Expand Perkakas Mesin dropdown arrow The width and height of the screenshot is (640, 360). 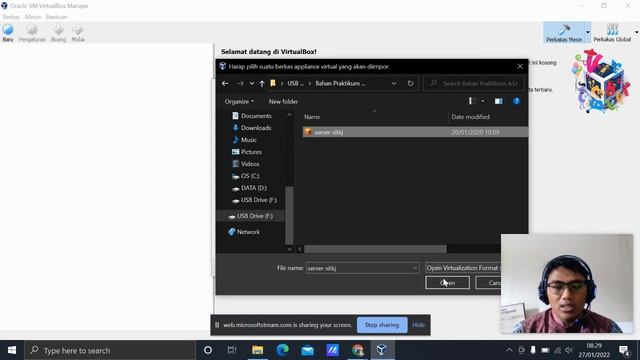click(588, 33)
